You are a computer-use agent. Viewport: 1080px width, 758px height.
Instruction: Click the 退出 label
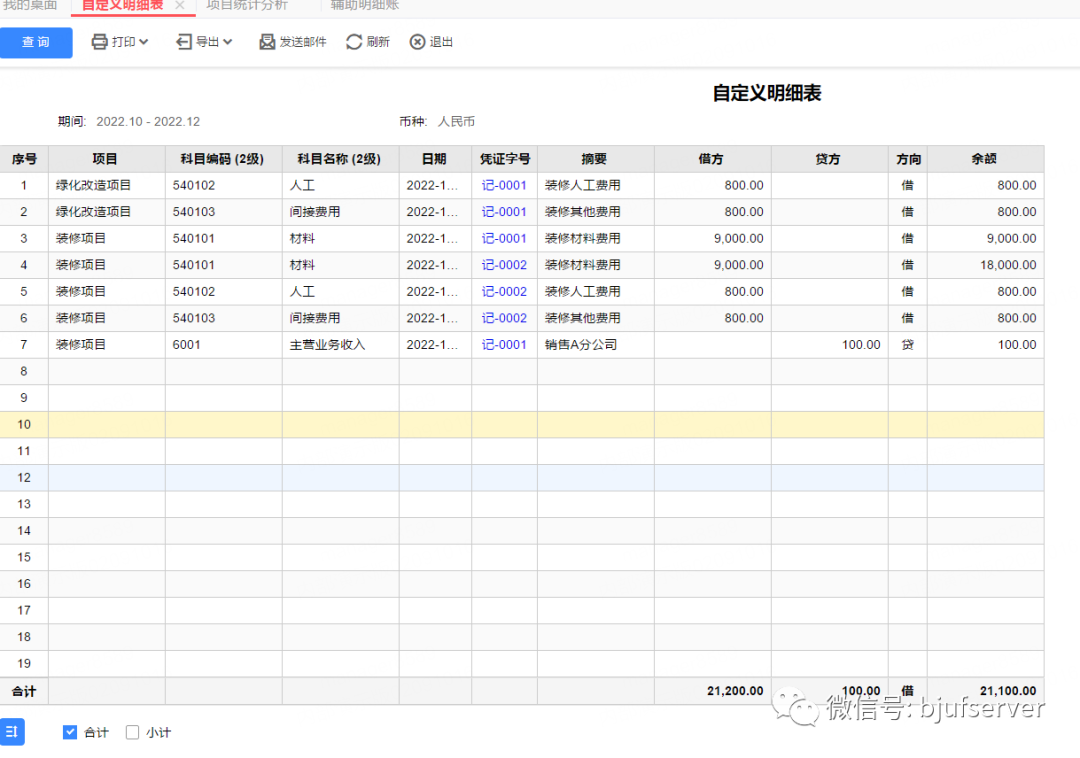[442, 42]
